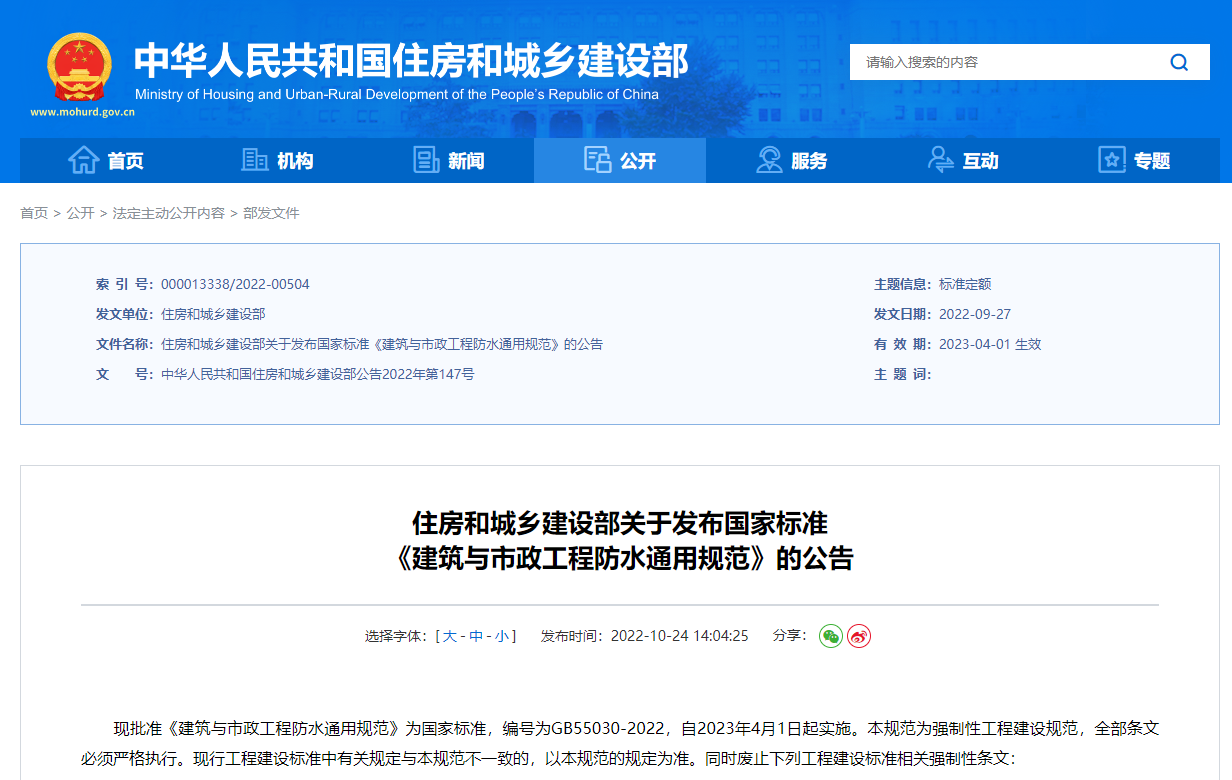The width and height of the screenshot is (1232, 780).
Task: Click the building icon beside 机构
Action: point(255,160)
